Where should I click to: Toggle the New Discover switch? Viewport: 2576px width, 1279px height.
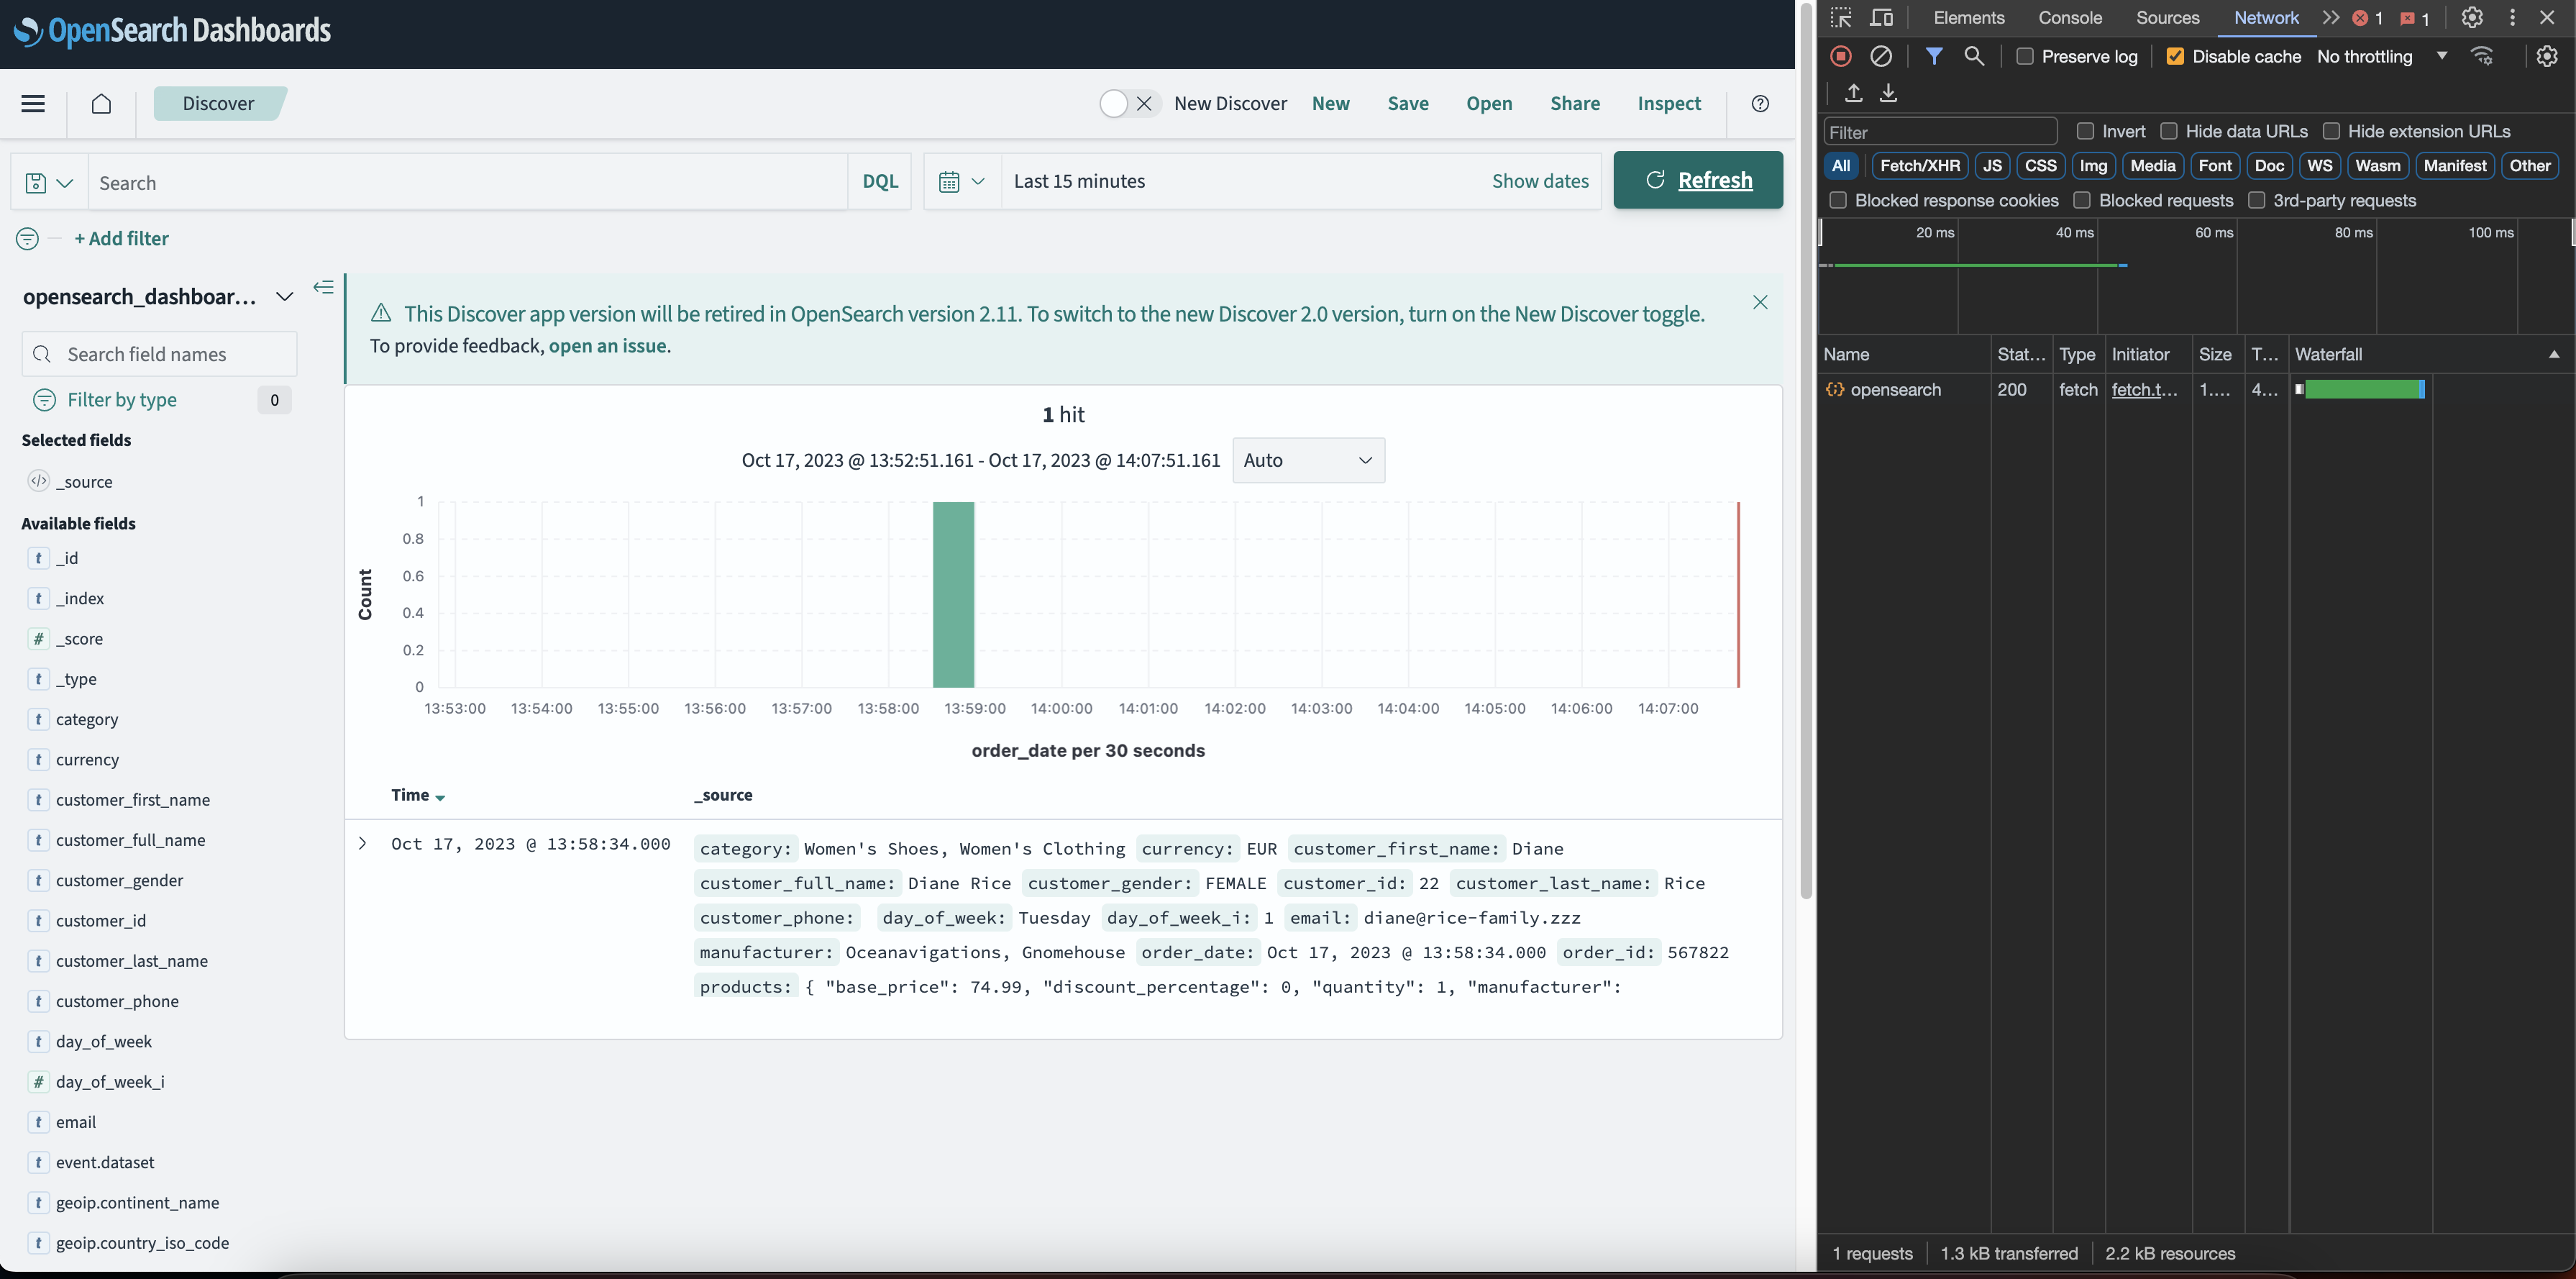1129,104
